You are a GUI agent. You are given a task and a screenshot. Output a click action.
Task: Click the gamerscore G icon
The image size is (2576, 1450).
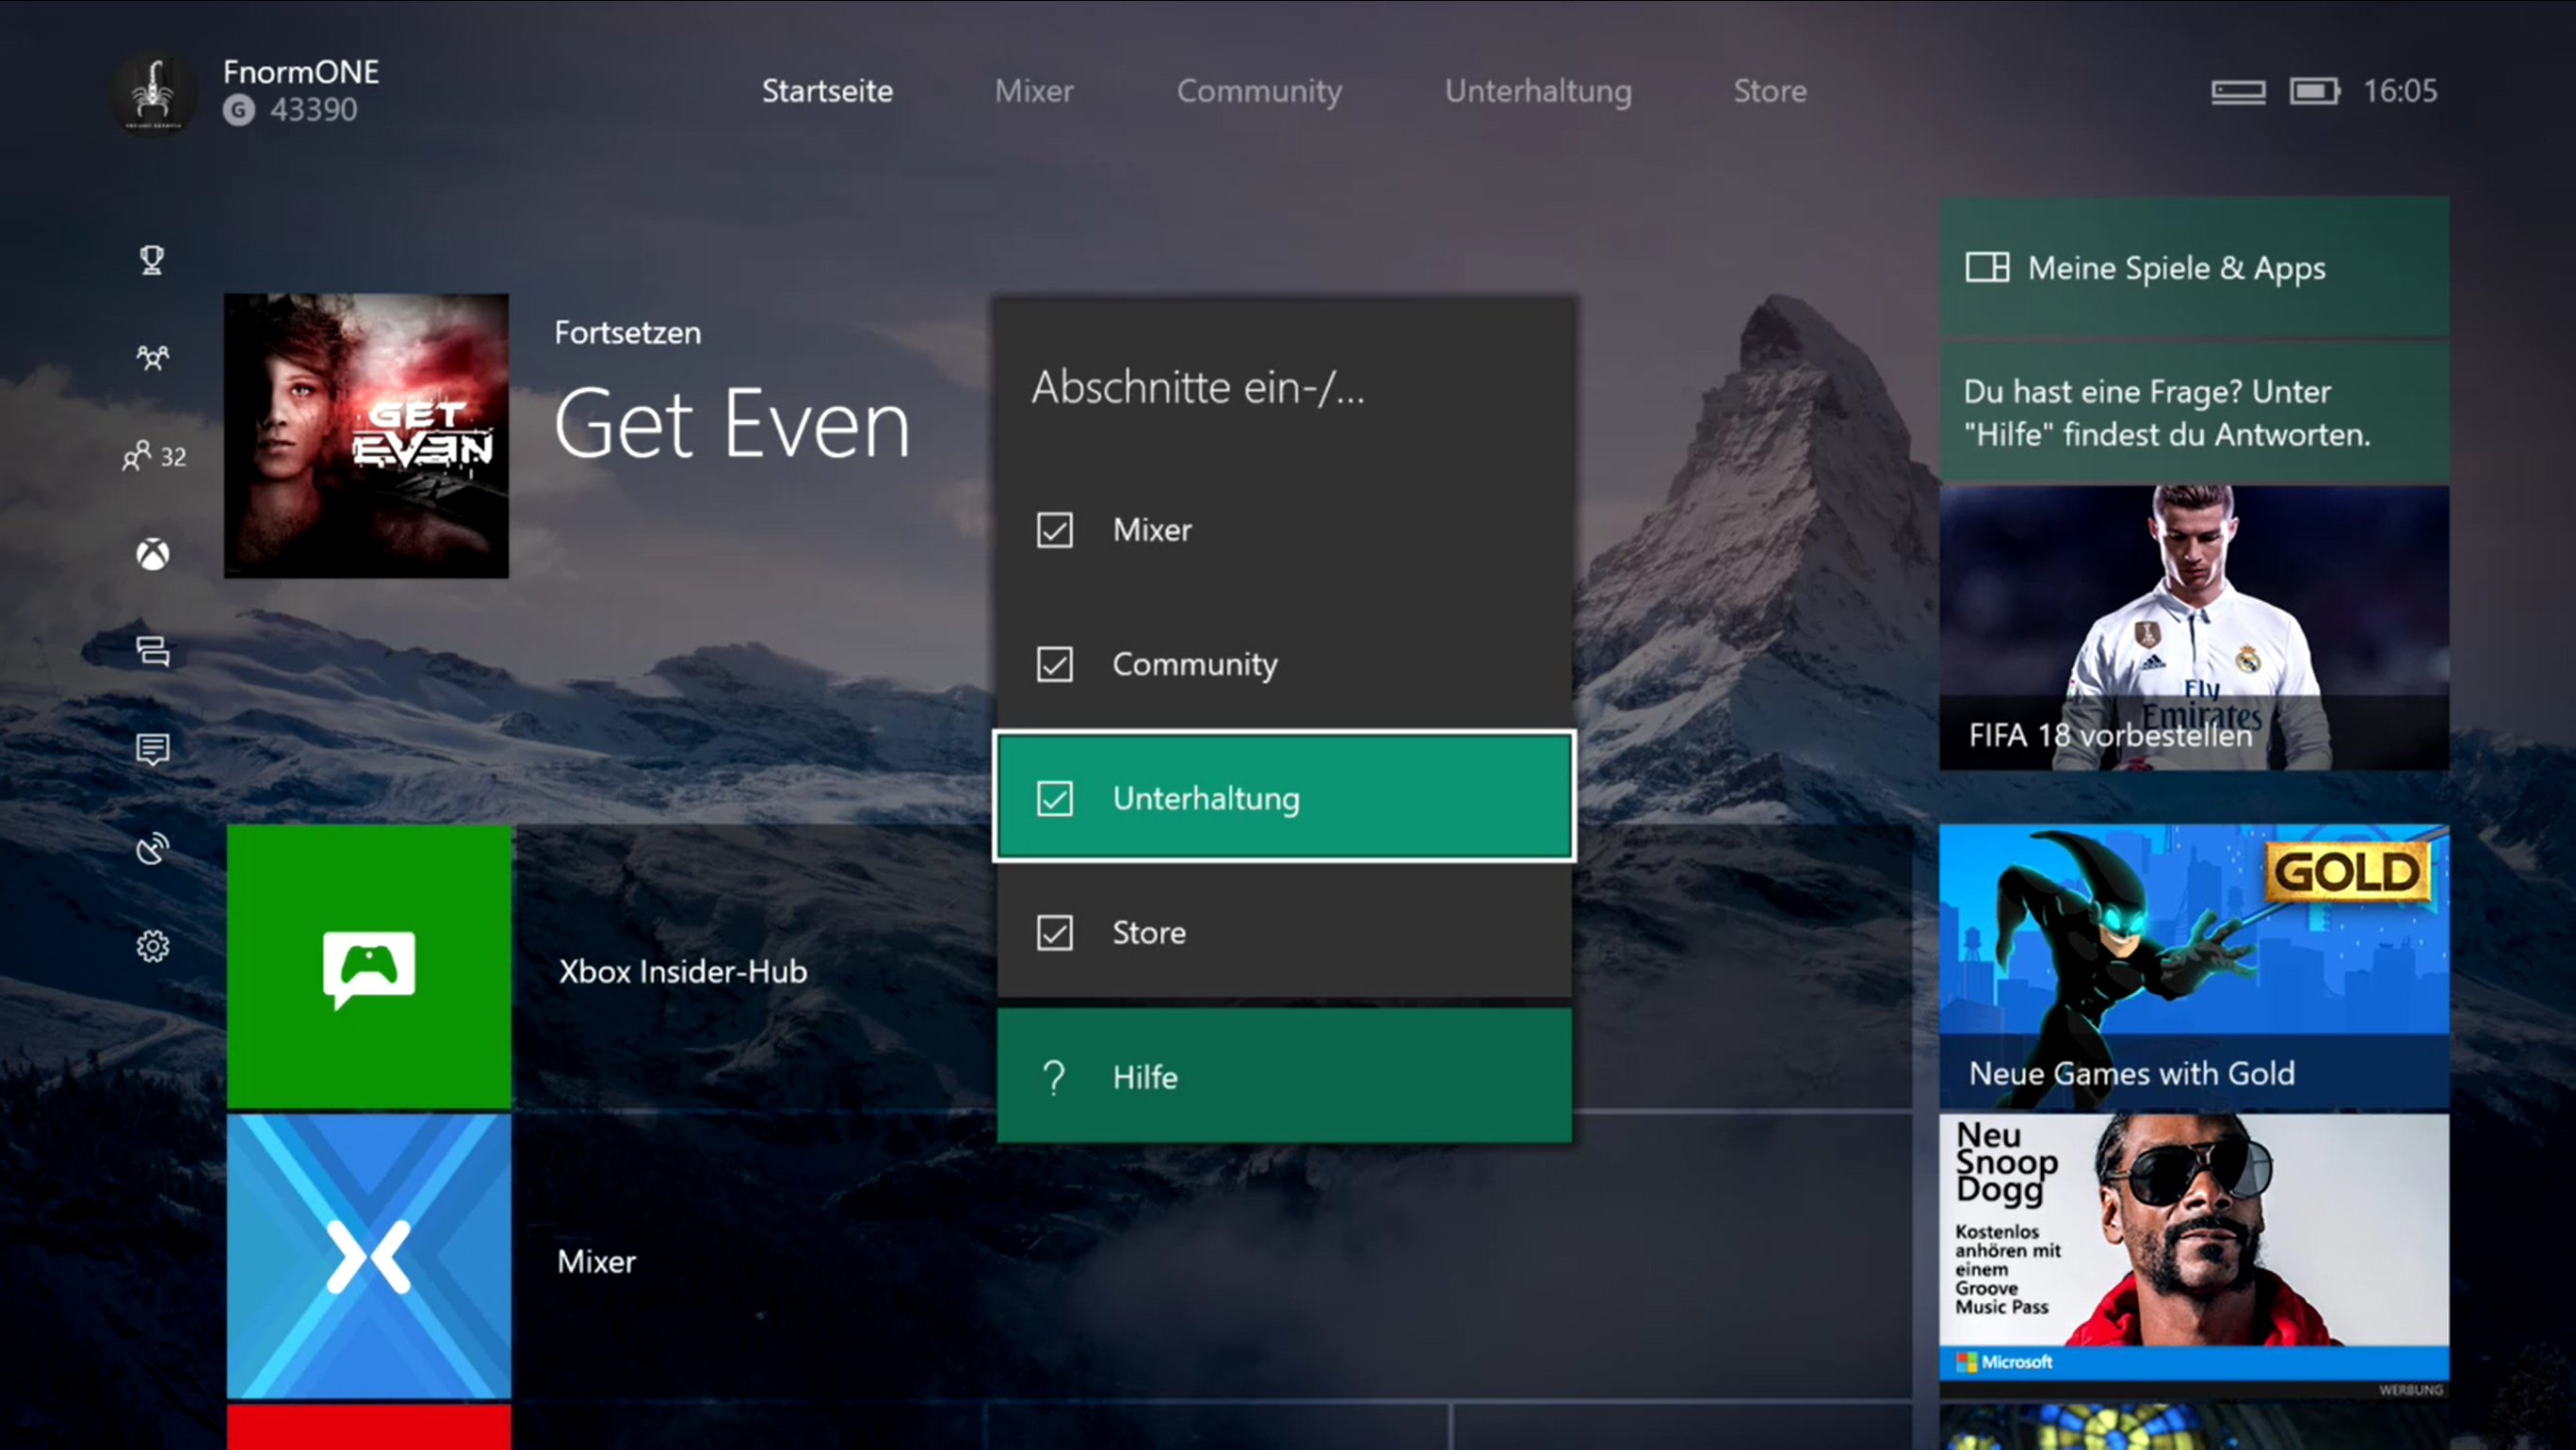(238, 110)
